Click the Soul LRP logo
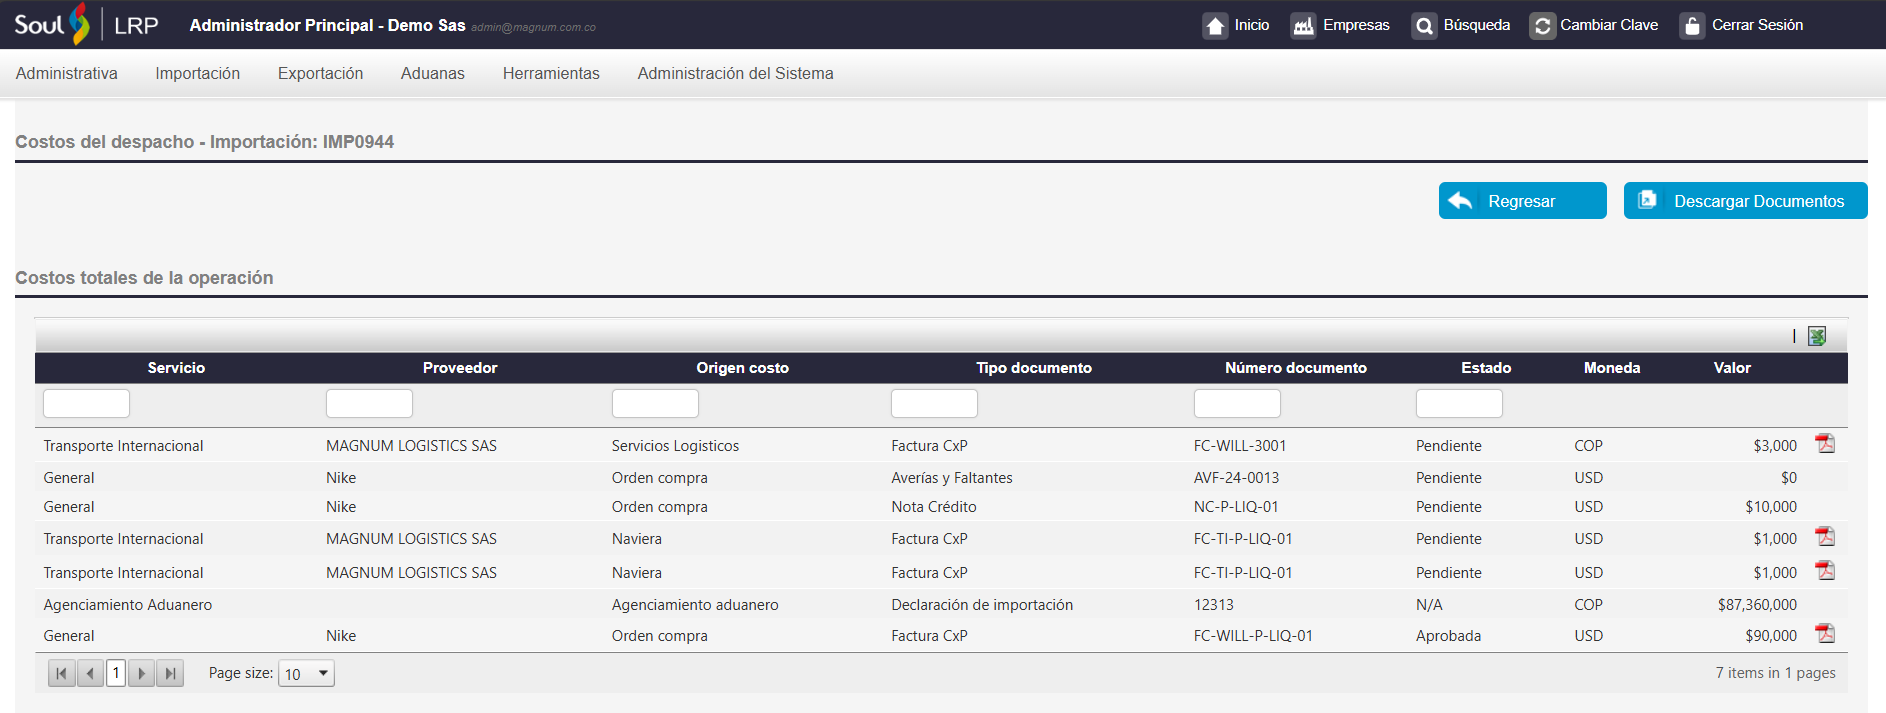This screenshot has height=713, width=1886. coord(86,24)
